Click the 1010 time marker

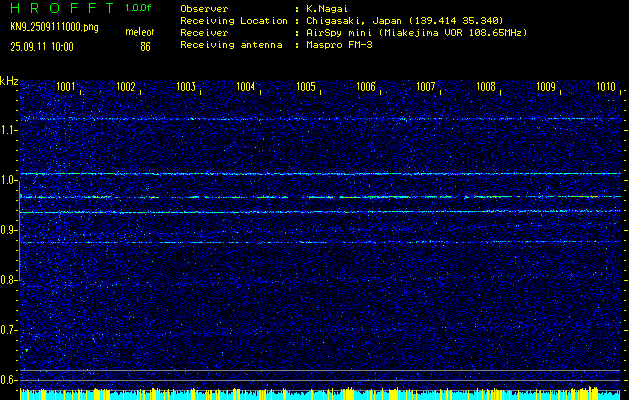click(606, 87)
